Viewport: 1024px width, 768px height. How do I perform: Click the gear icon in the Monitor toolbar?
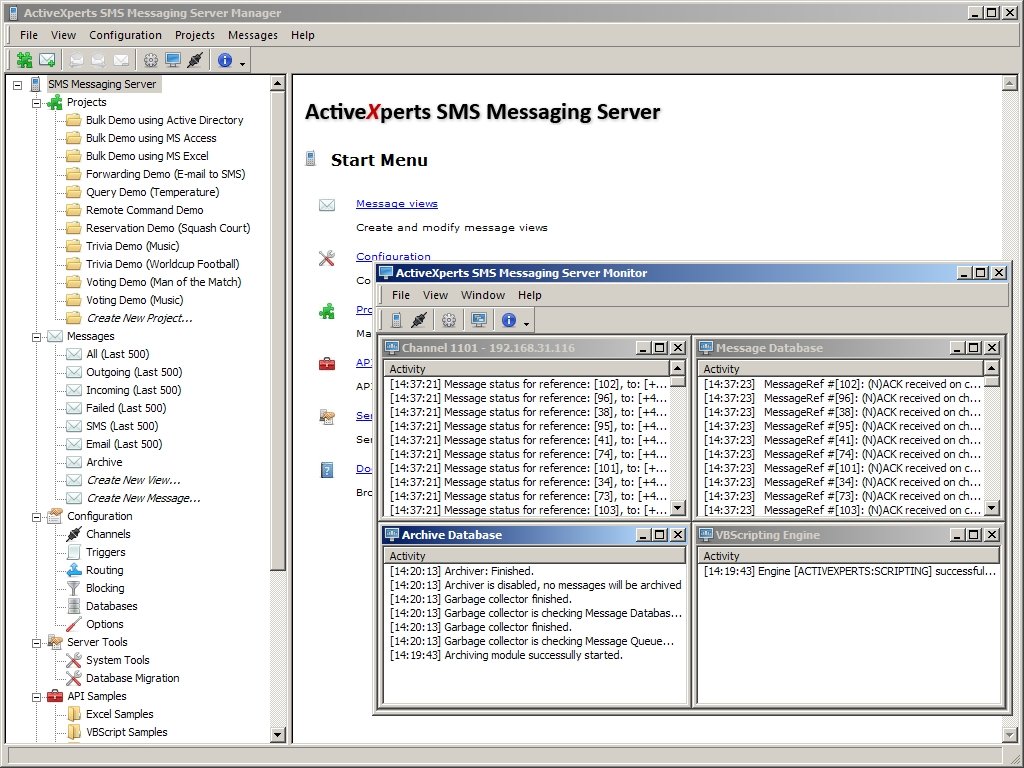(x=449, y=320)
